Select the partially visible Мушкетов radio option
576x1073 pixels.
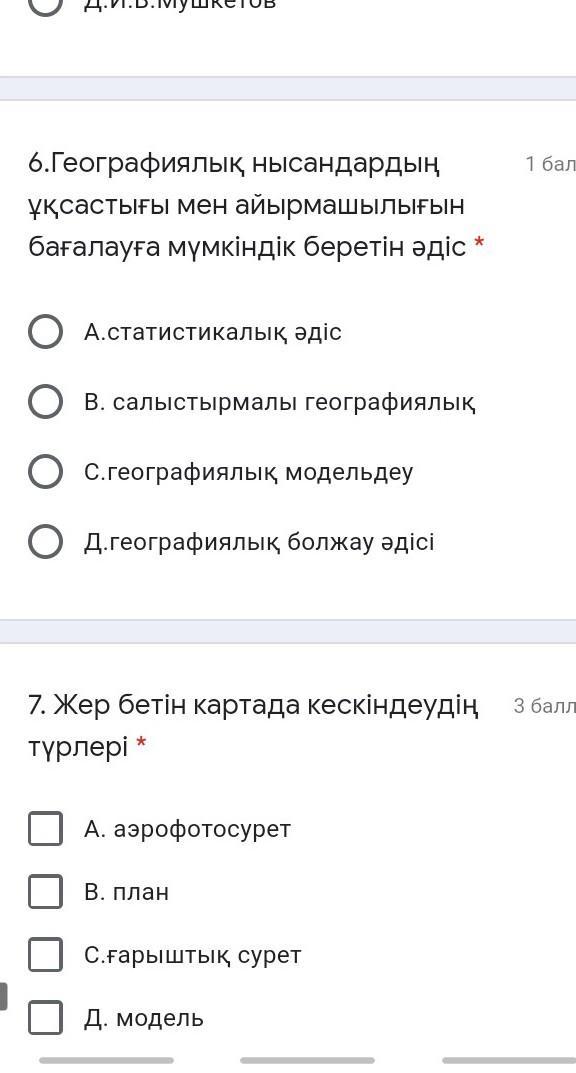(x=45, y=5)
